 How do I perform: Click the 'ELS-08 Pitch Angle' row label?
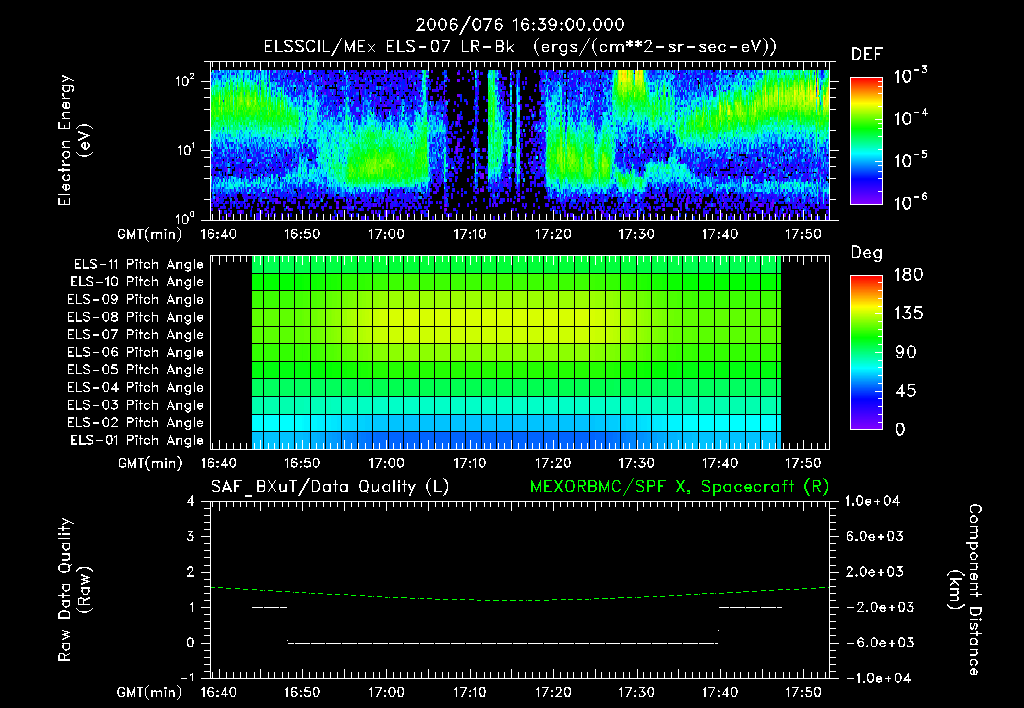click(135, 317)
